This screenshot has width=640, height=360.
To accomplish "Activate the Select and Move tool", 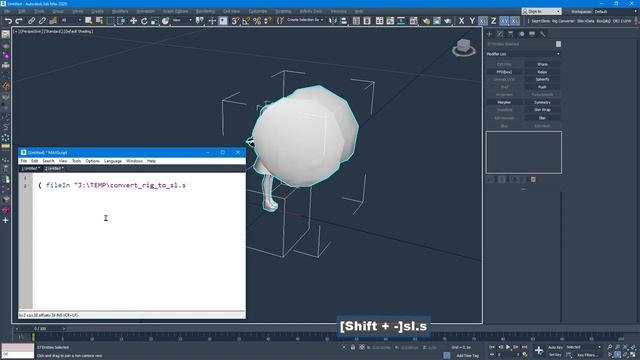I will [133, 21].
